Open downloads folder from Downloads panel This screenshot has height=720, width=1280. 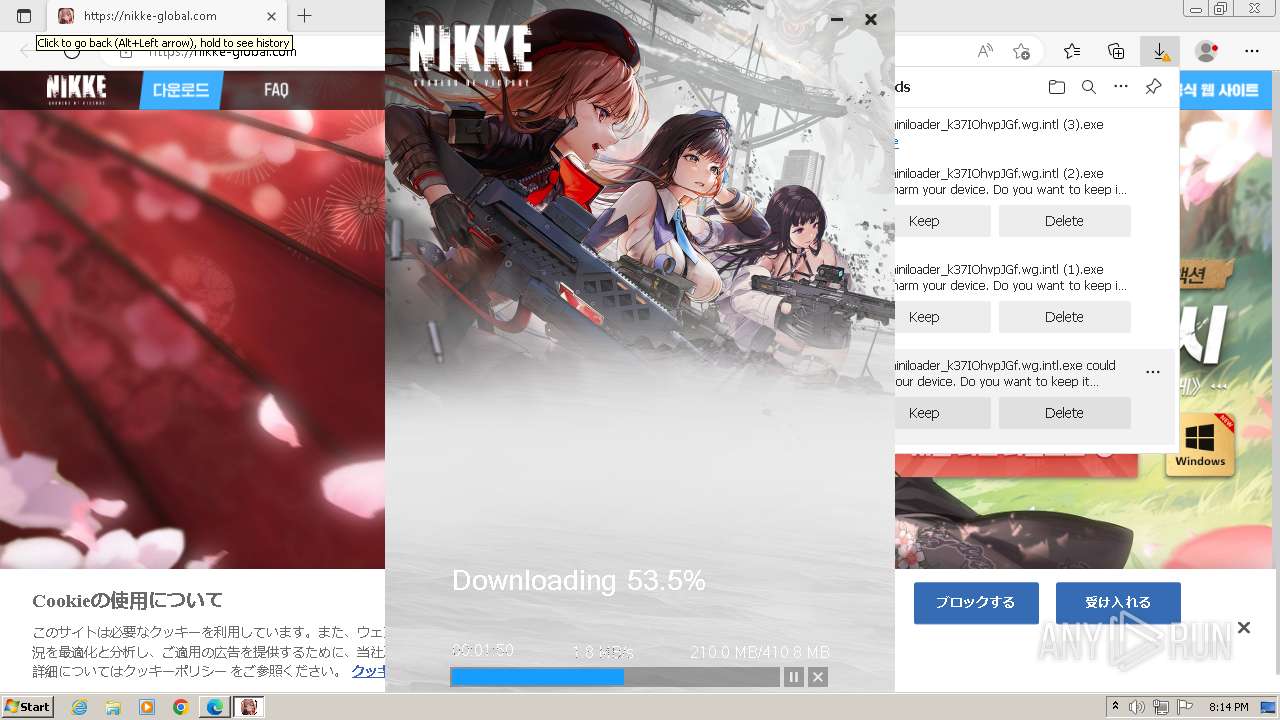point(1057,87)
